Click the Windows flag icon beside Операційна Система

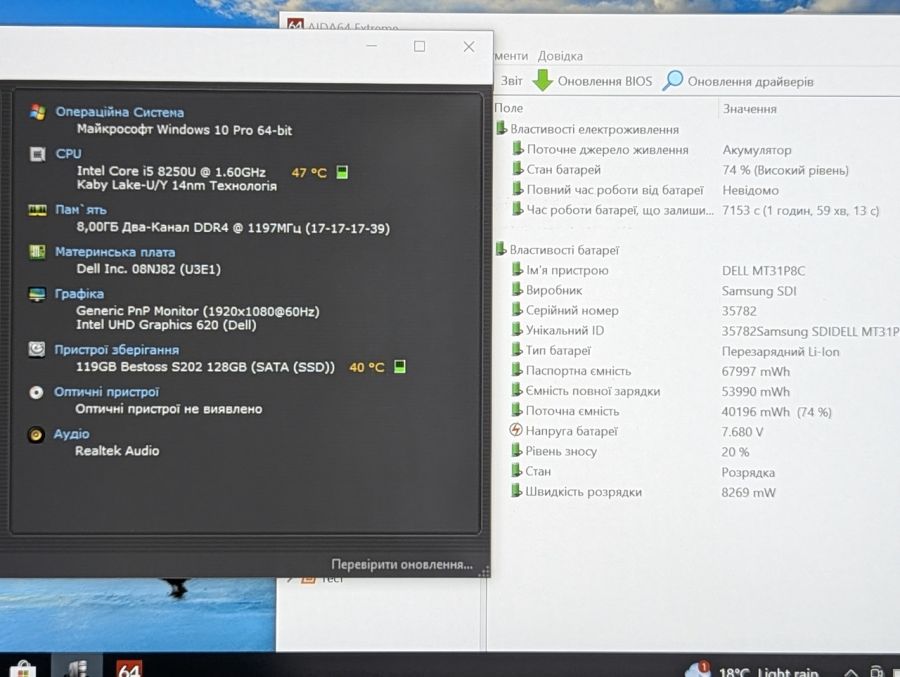coord(37,112)
